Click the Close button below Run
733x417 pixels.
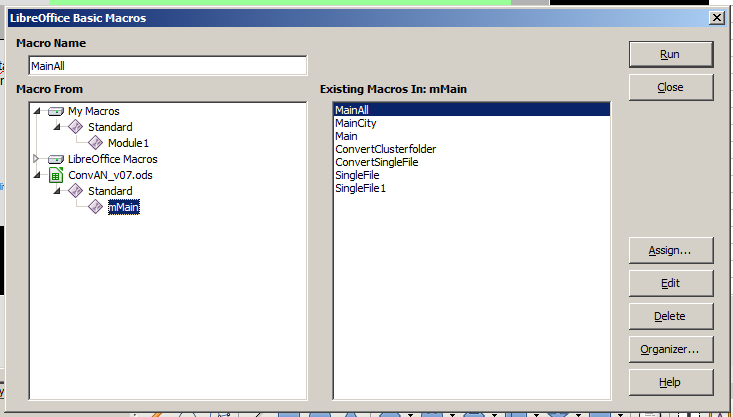(x=671, y=87)
